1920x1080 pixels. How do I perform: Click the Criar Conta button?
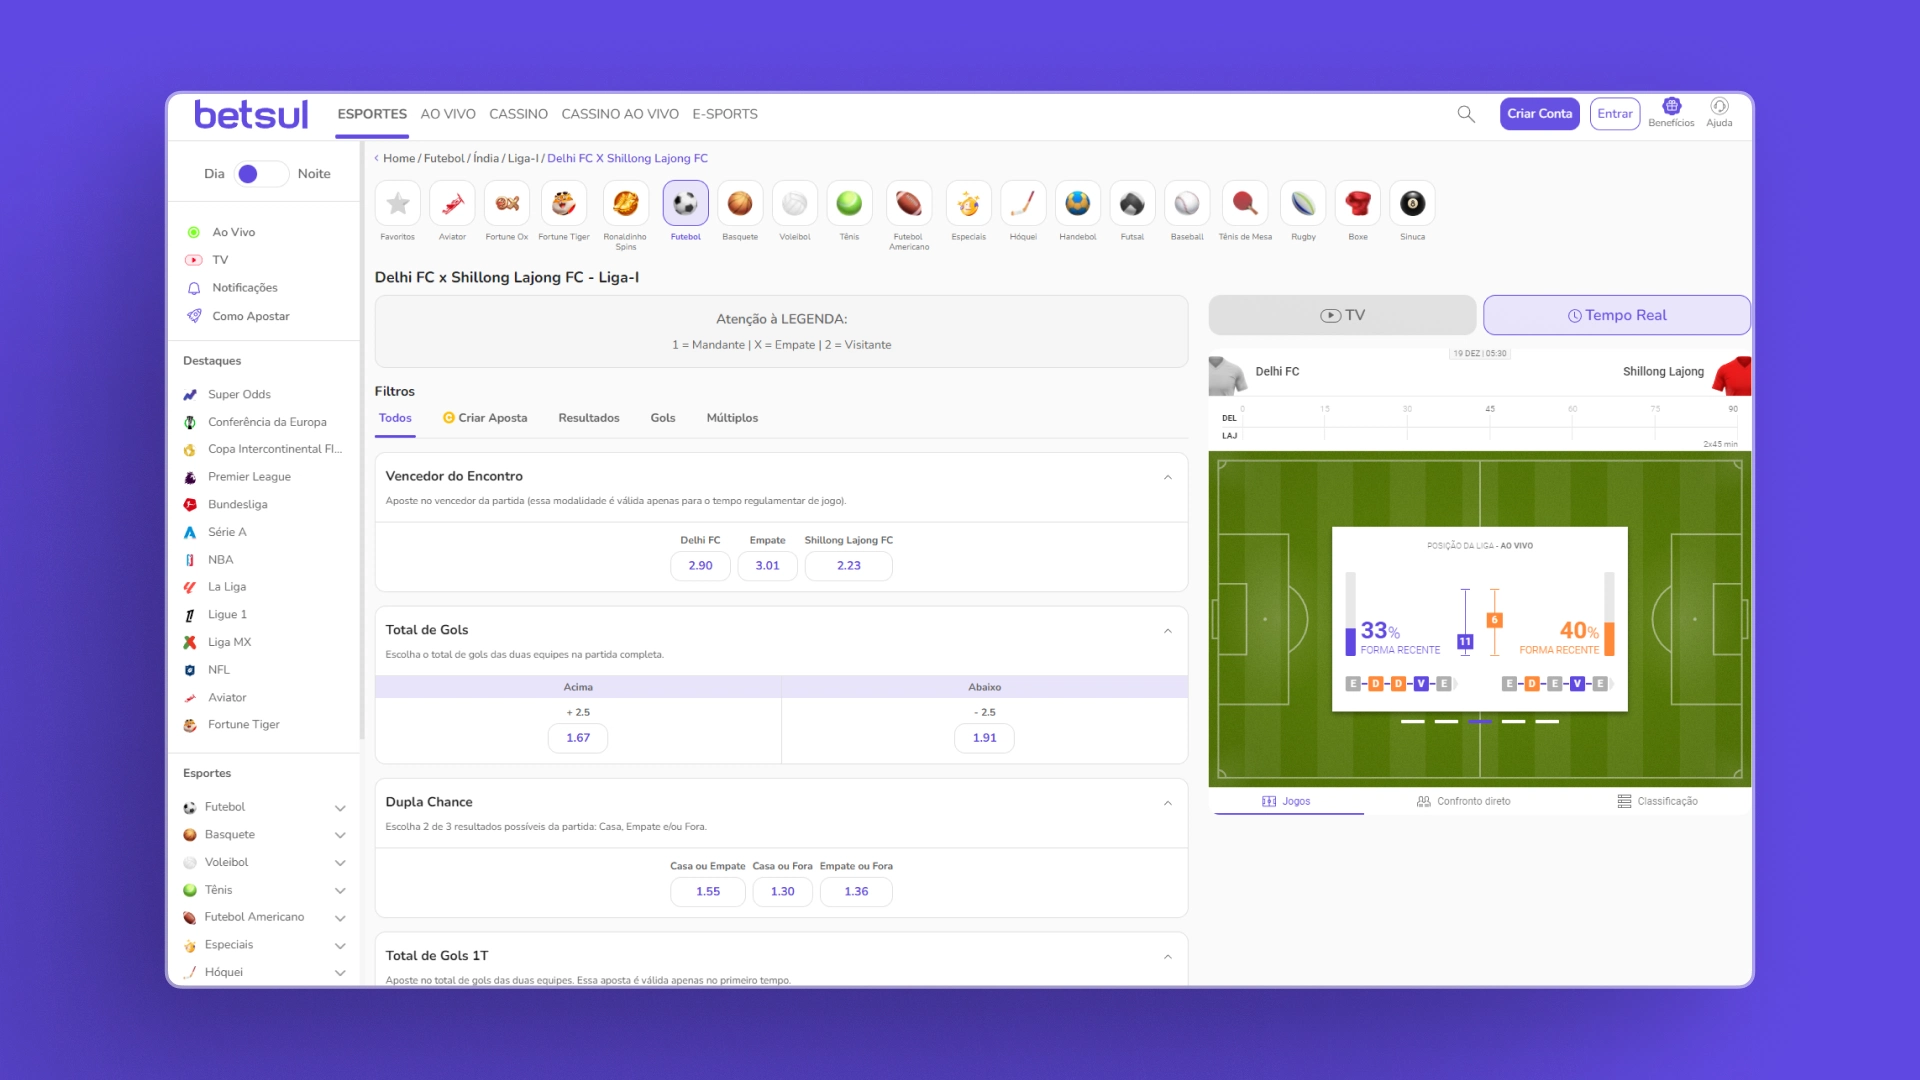tap(1540, 114)
